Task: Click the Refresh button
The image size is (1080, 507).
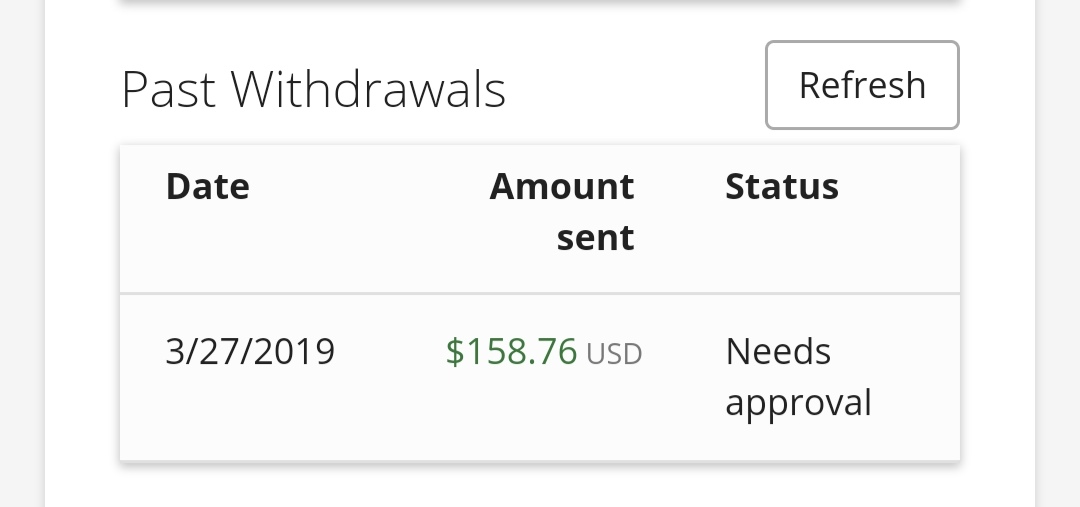Action: pyautogui.click(x=862, y=85)
